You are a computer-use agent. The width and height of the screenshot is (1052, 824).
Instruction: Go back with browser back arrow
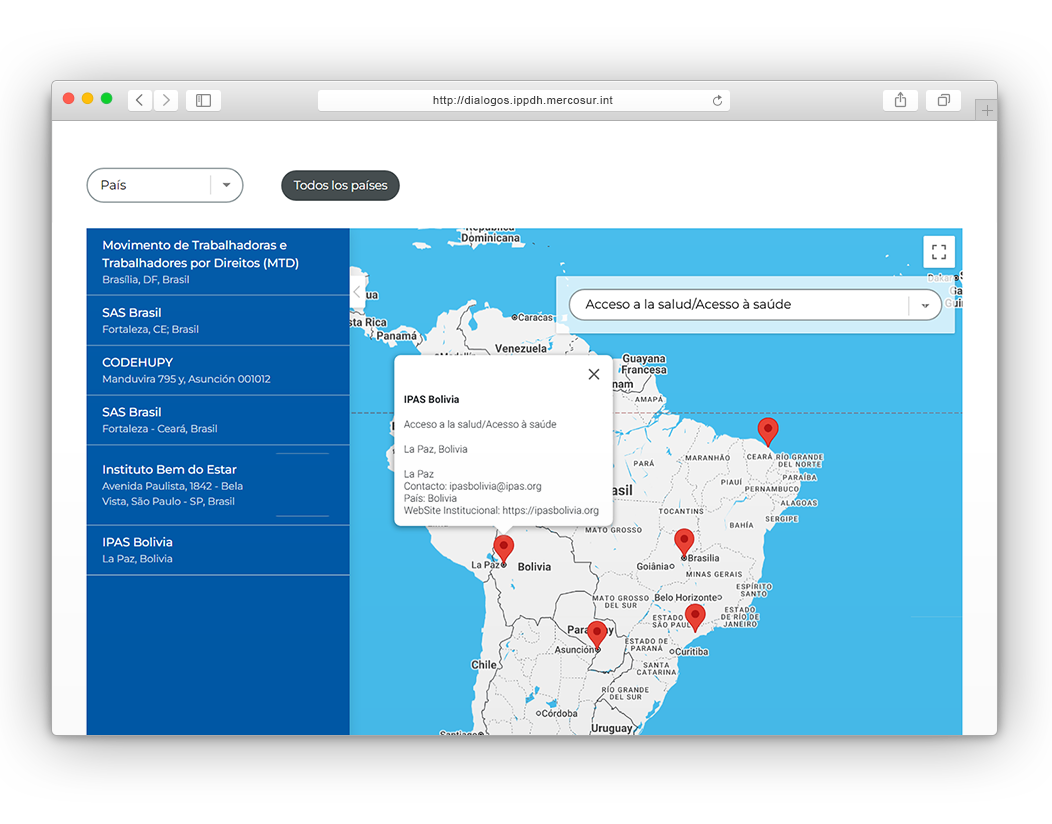tap(140, 100)
